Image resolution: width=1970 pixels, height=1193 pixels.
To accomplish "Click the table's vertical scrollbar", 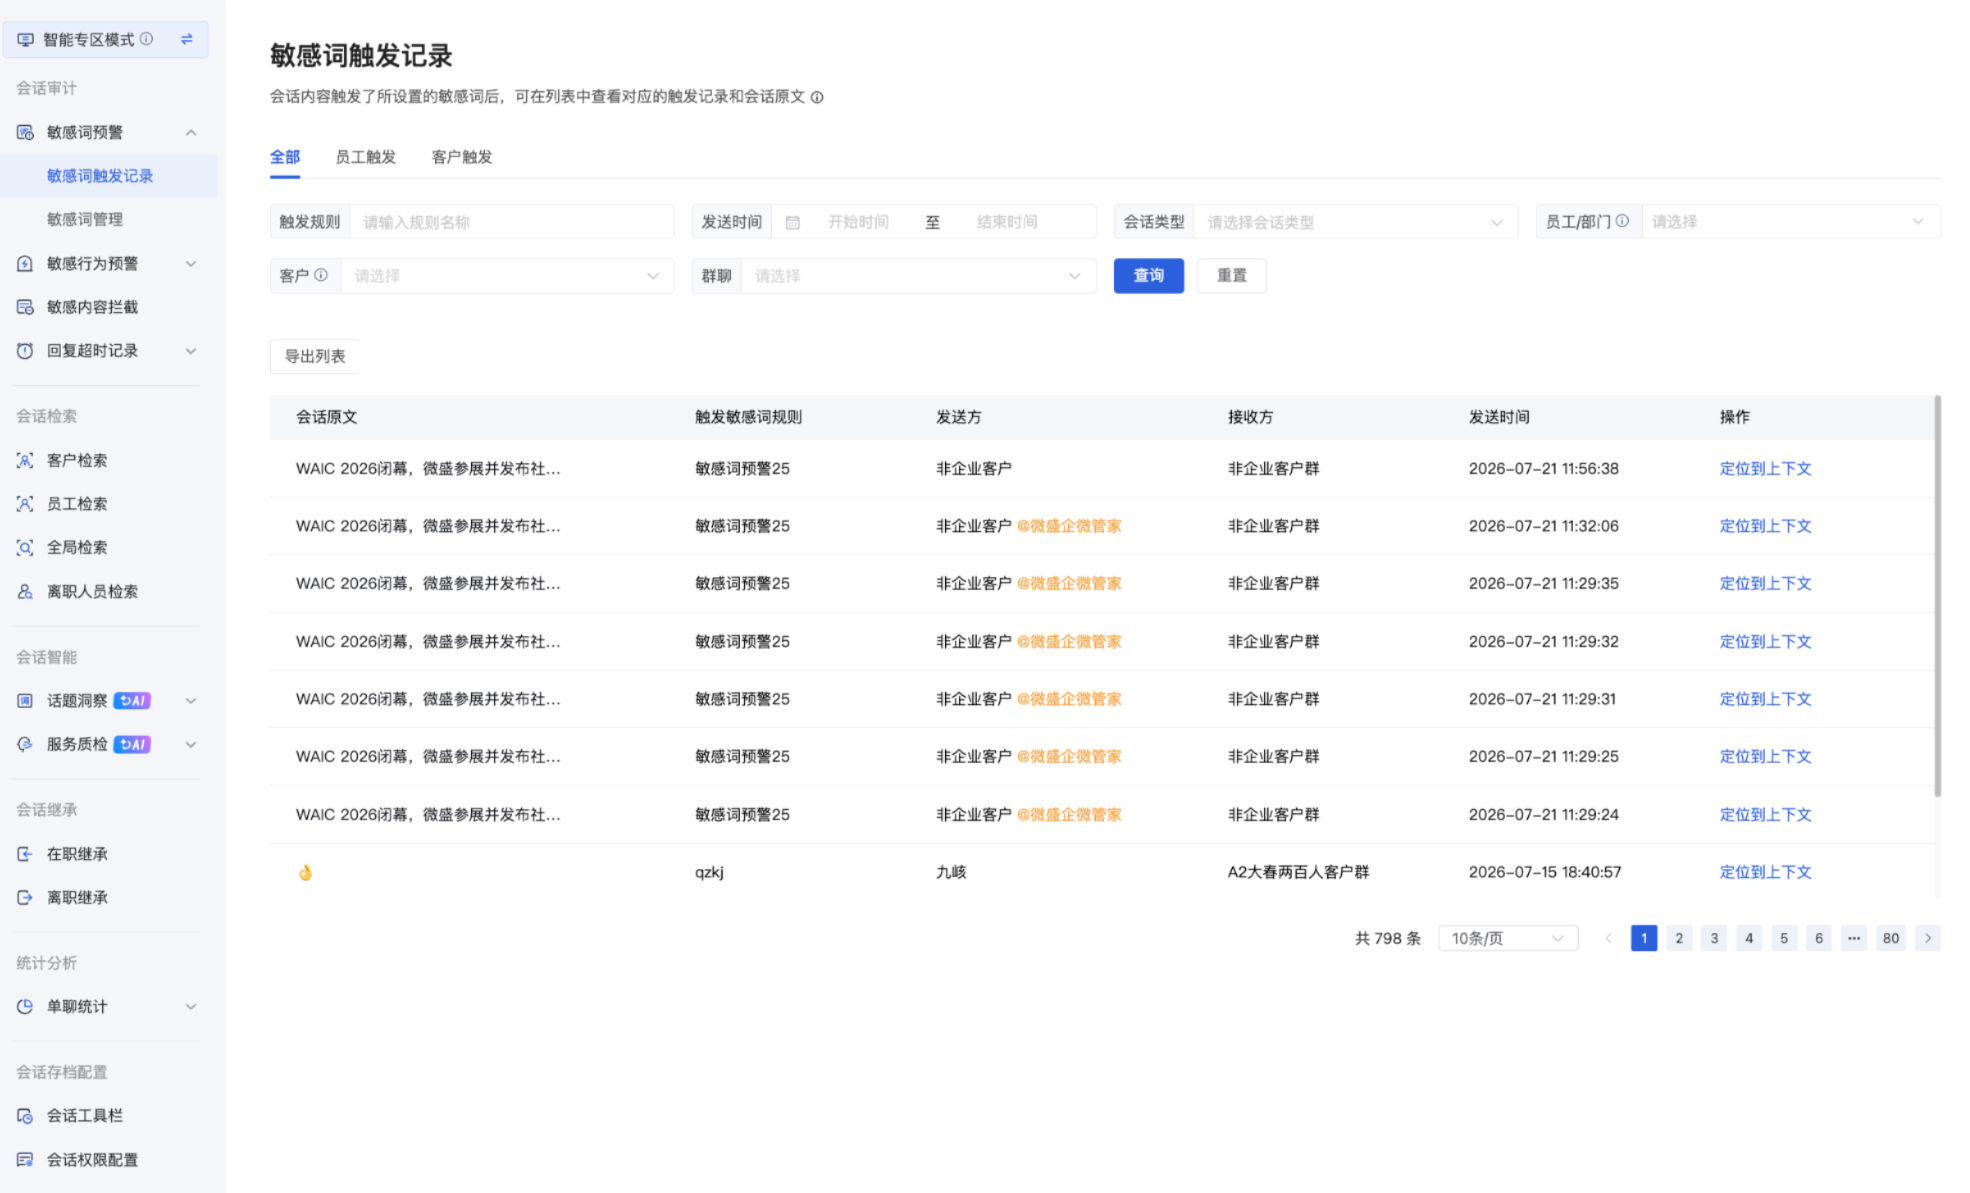I will [1937, 596].
